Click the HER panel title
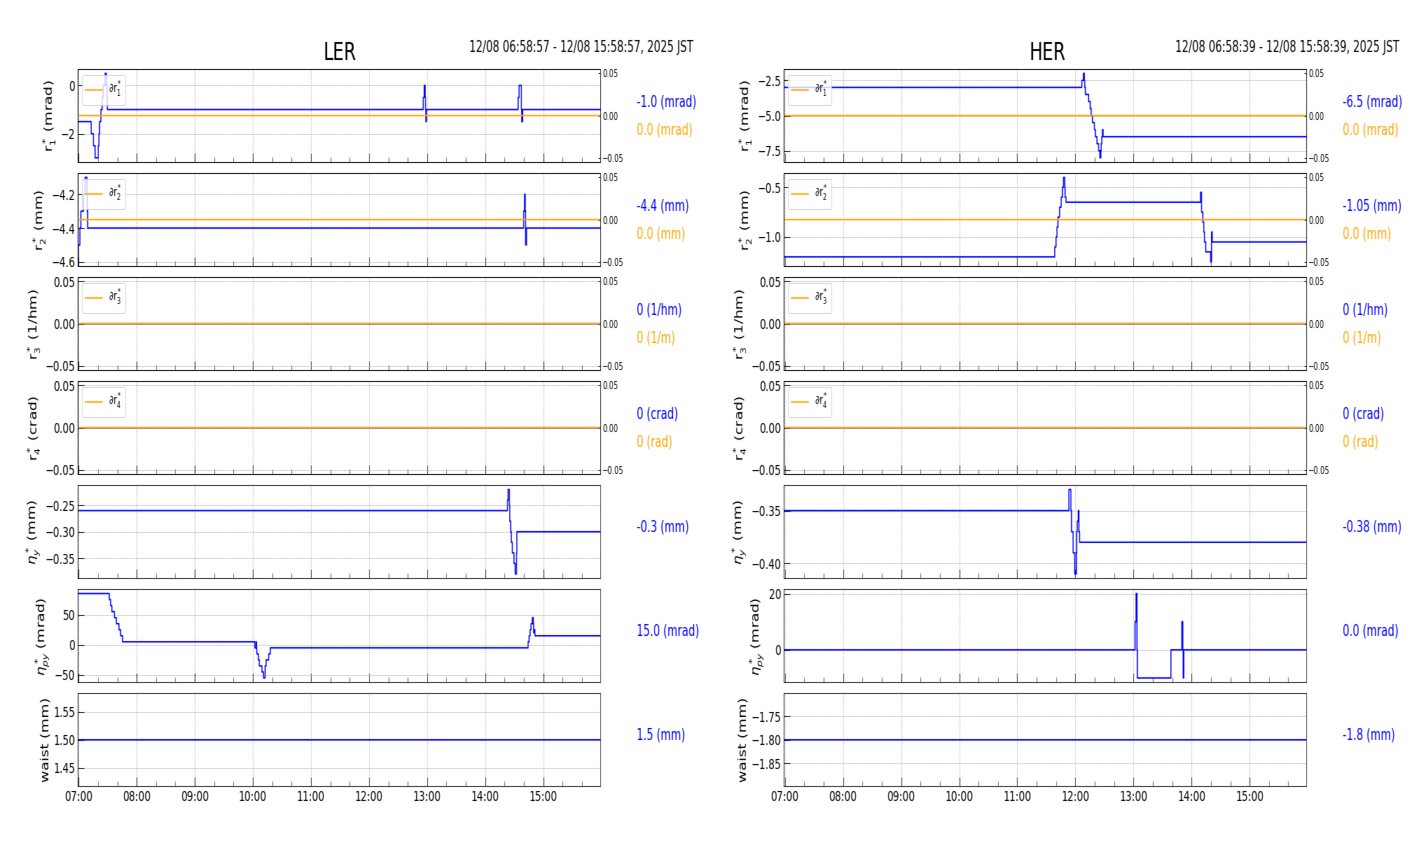Viewport: 1412px width, 864px height. [x=1047, y=52]
